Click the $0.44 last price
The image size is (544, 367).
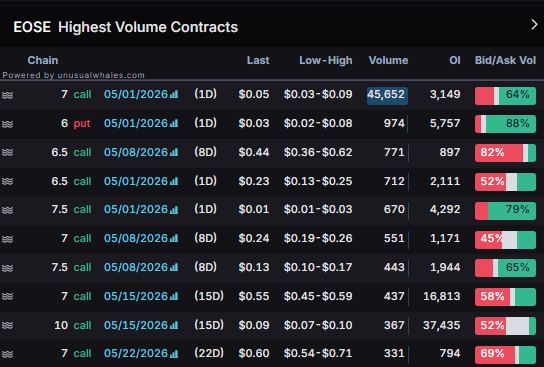[254, 152]
